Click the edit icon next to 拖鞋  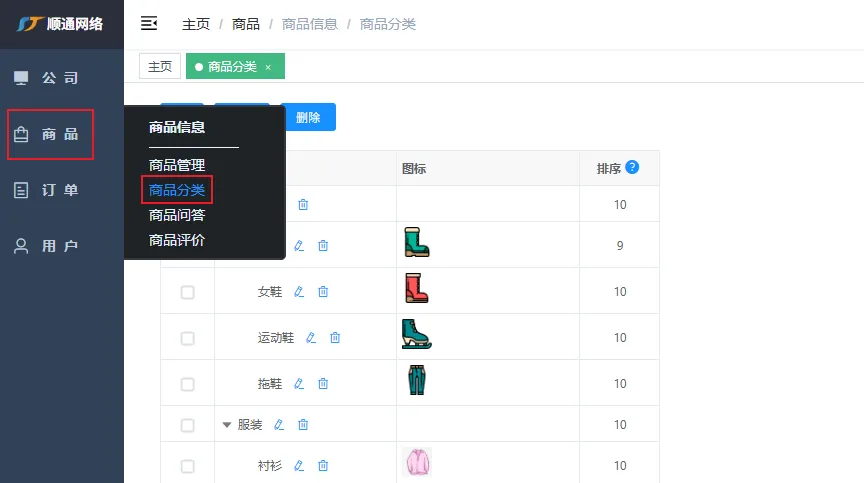tap(299, 384)
